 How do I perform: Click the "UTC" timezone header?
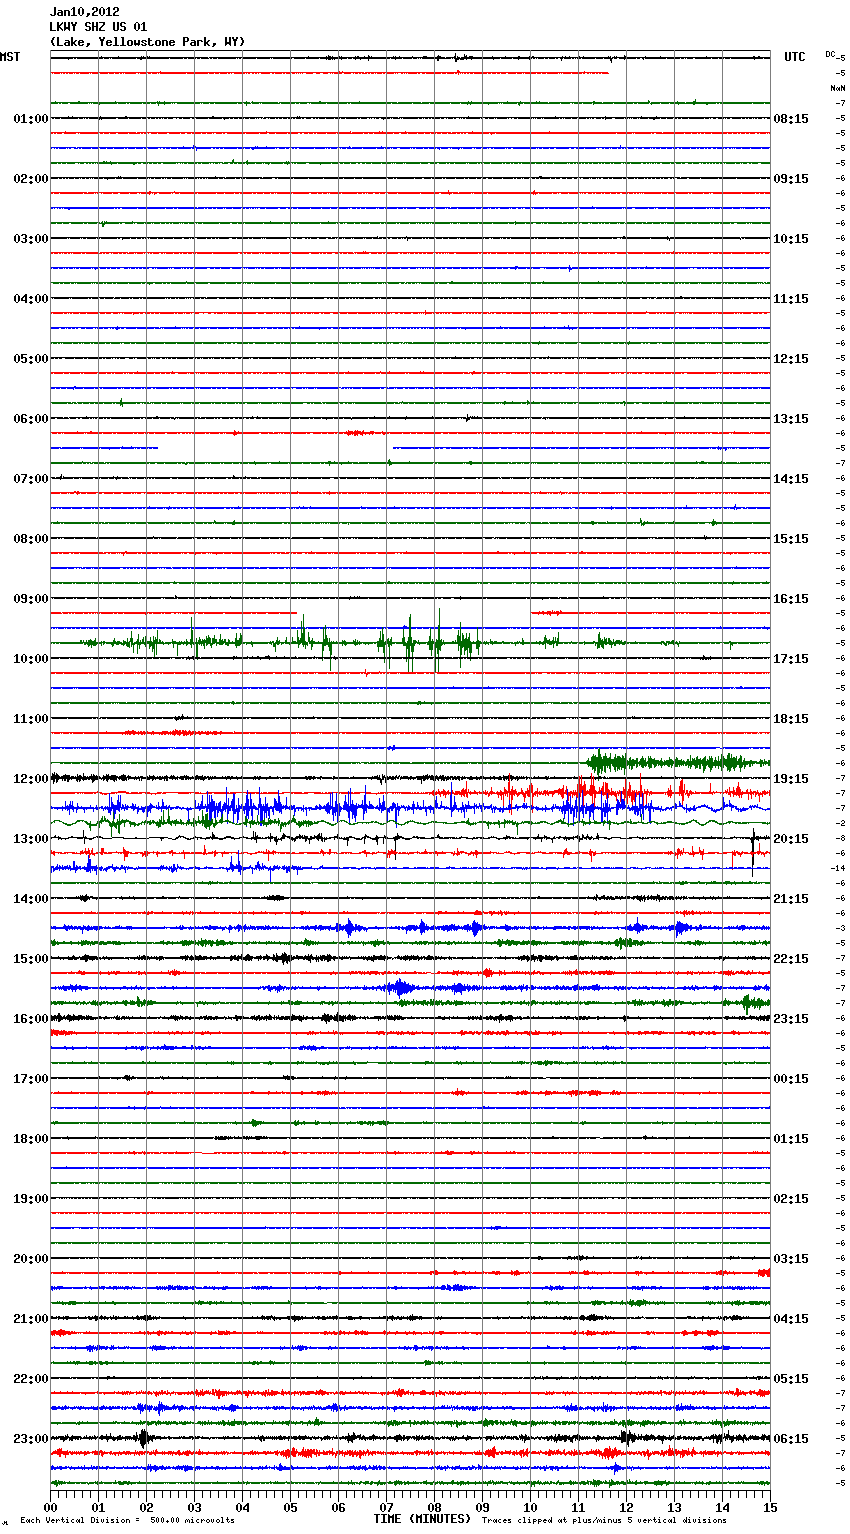coord(794,57)
